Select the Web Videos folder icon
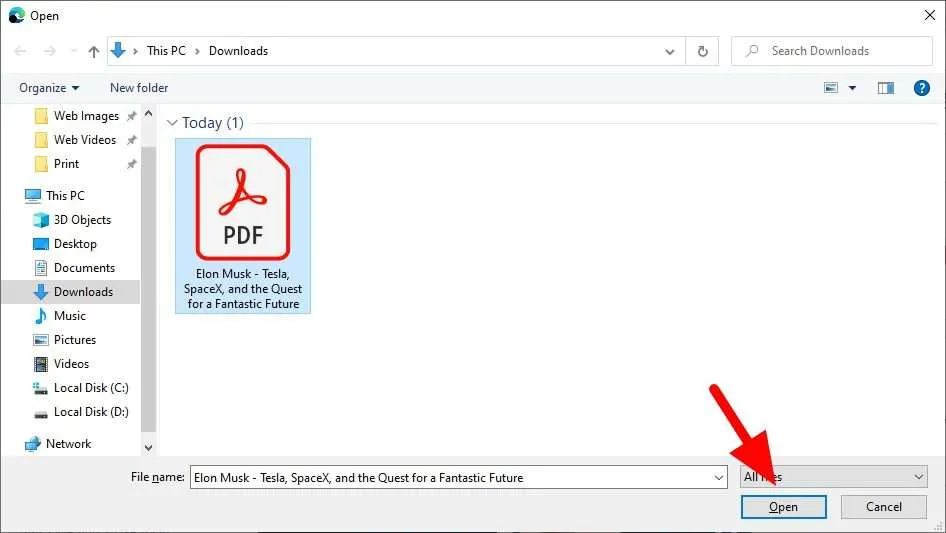The width and height of the screenshot is (946, 533). pos(41,140)
